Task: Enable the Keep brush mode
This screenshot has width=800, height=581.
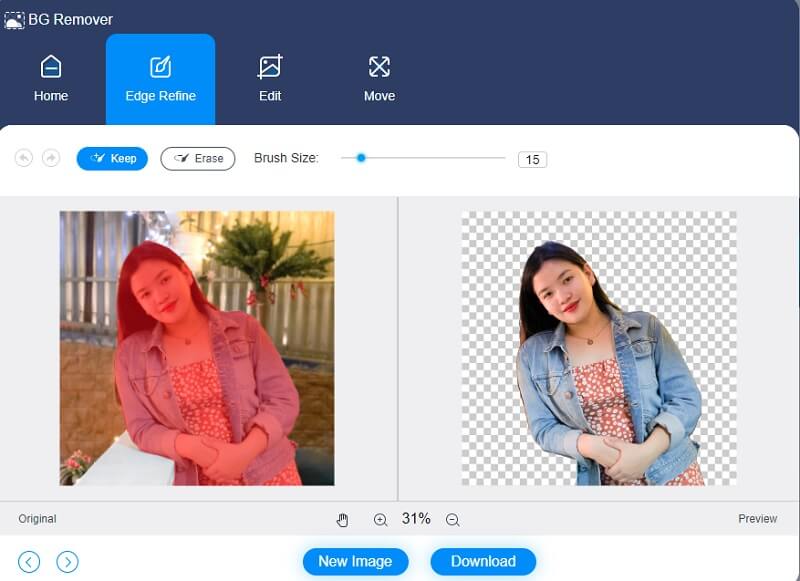Action: pyautogui.click(x=112, y=158)
